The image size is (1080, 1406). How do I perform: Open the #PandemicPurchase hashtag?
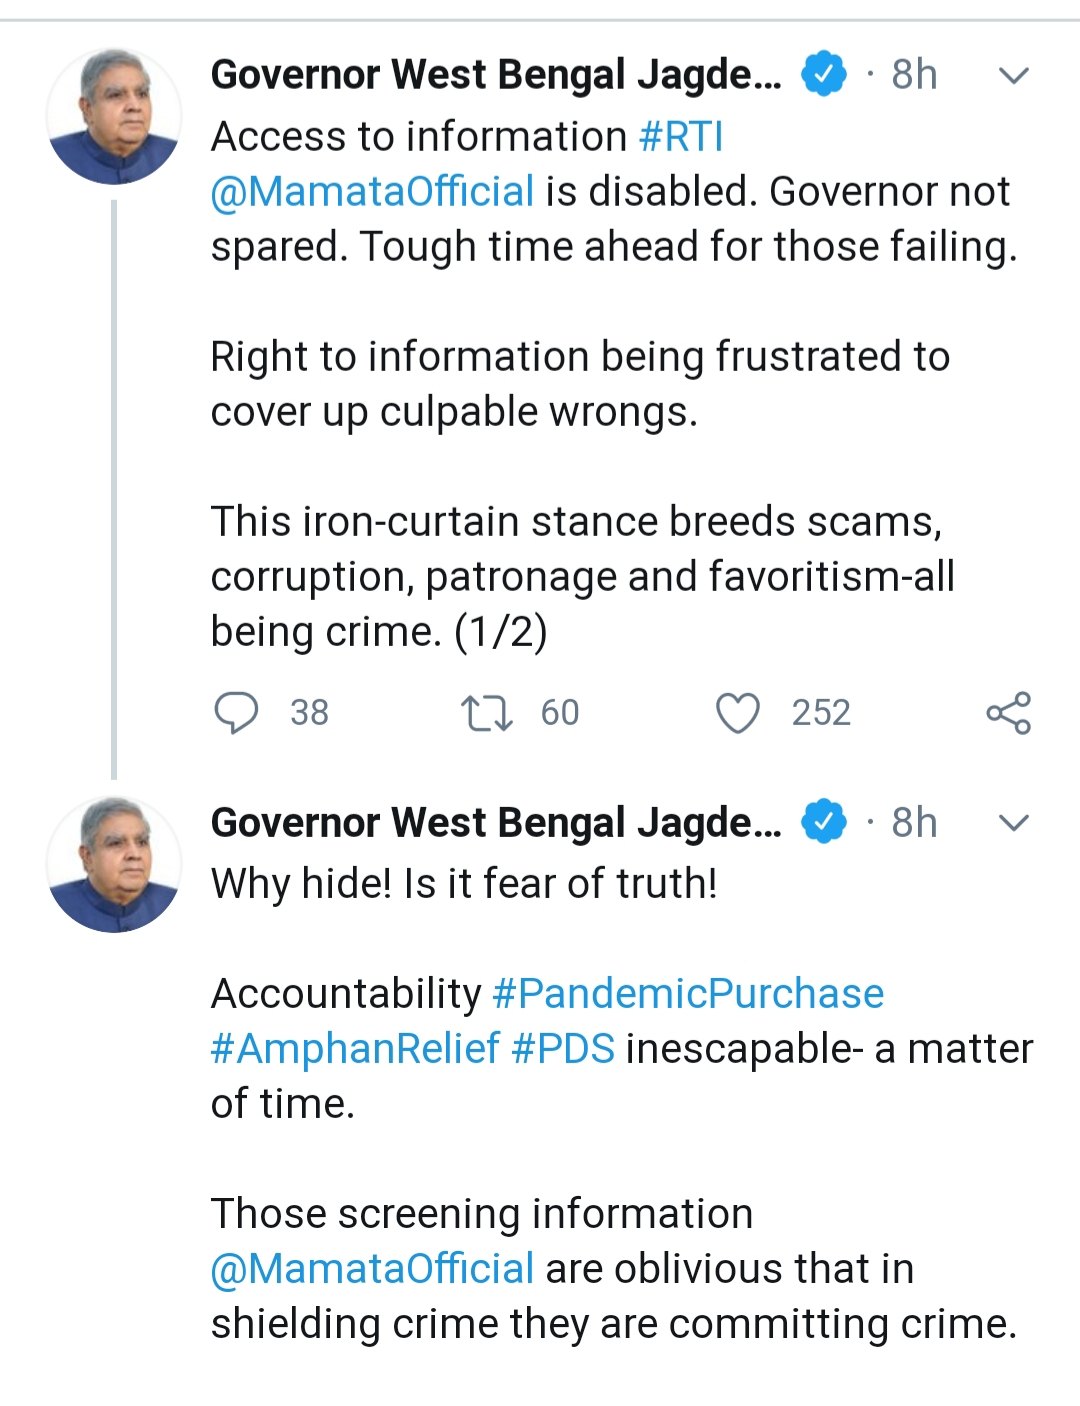click(688, 994)
